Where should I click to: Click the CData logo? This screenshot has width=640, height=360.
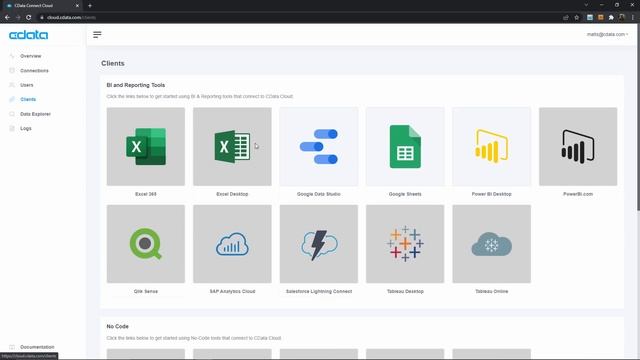(29, 35)
